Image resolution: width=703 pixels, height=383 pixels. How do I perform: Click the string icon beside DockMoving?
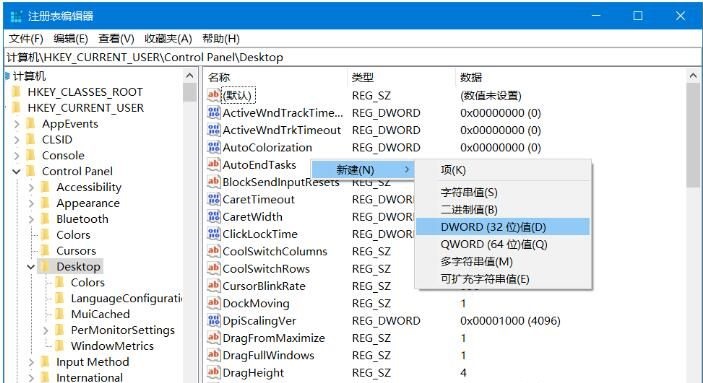[213, 303]
